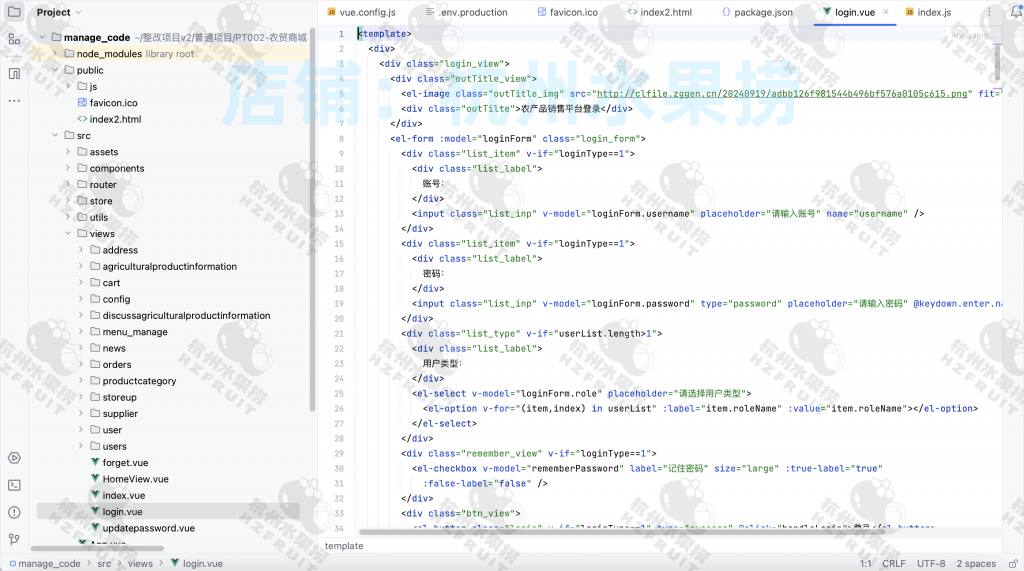Click the CRLF line separator indicator
This screenshot has height=571, width=1024.
pyautogui.click(x=893, y=564)
